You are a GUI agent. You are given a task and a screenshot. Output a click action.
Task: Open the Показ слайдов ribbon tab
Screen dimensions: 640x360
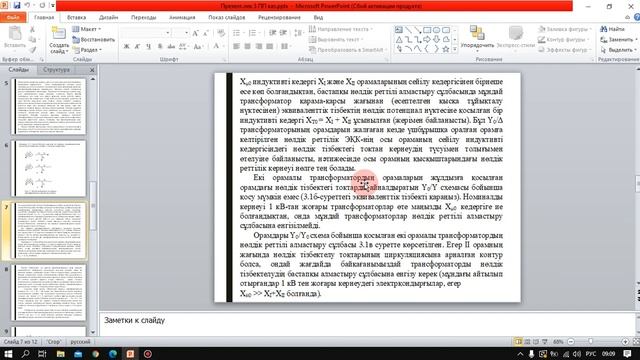coord(227,18)
